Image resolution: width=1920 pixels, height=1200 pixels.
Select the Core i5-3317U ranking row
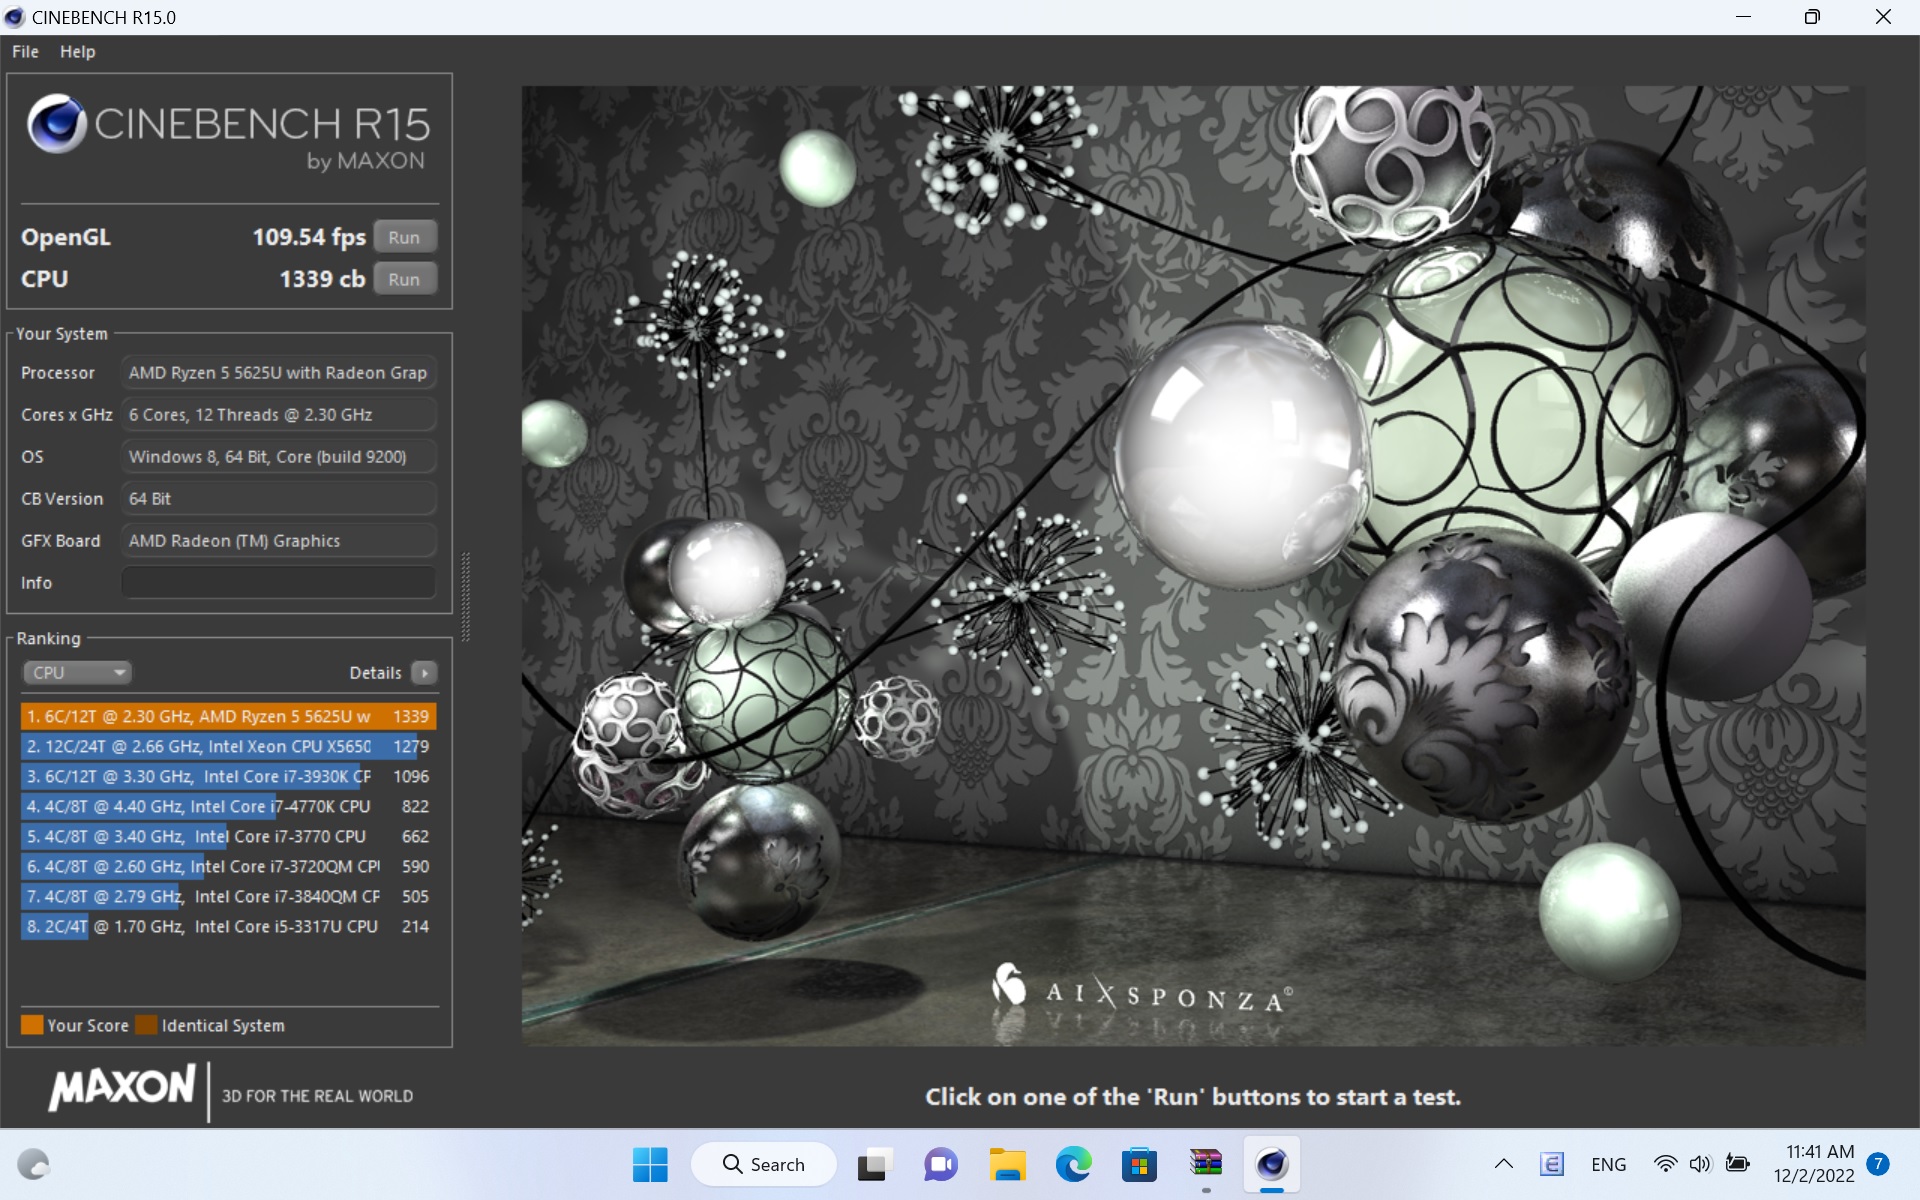[228, 926]
